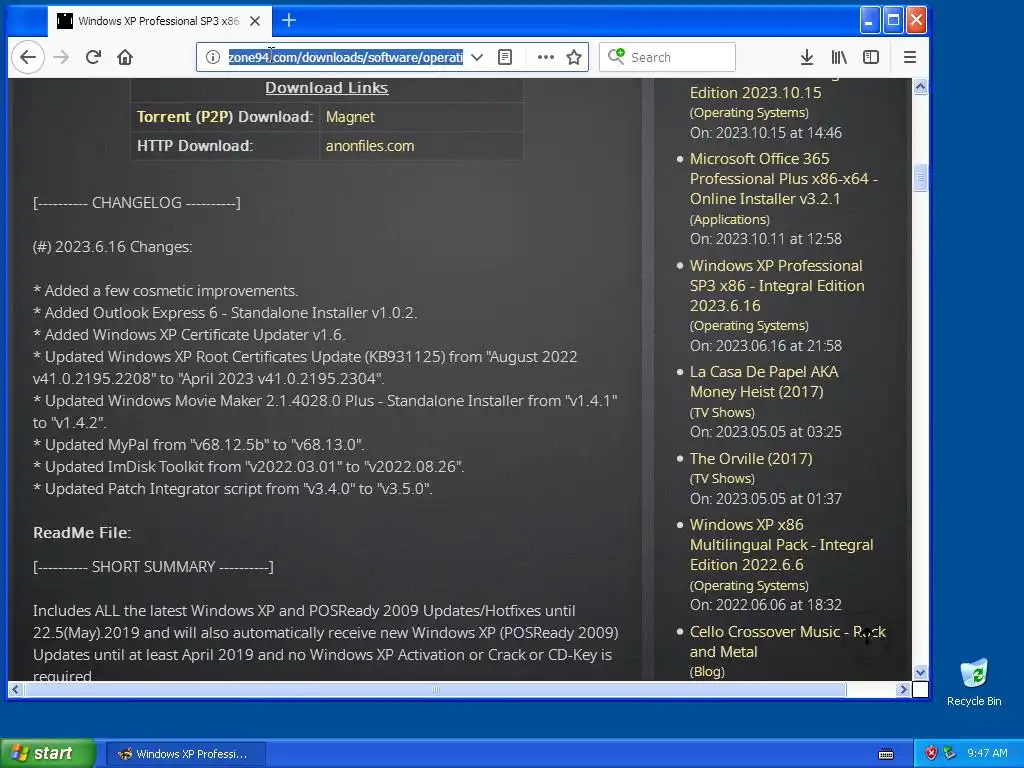Click 'Torrent (P2P) Download:' table cell
This screenshot has width=1024, height=768.
225,117
